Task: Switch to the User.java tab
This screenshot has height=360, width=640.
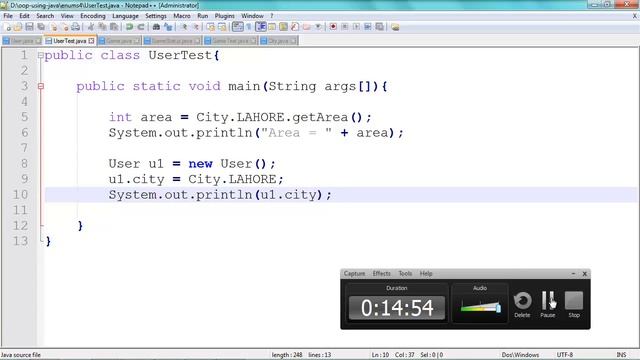Action: click(x=22, y=41)
